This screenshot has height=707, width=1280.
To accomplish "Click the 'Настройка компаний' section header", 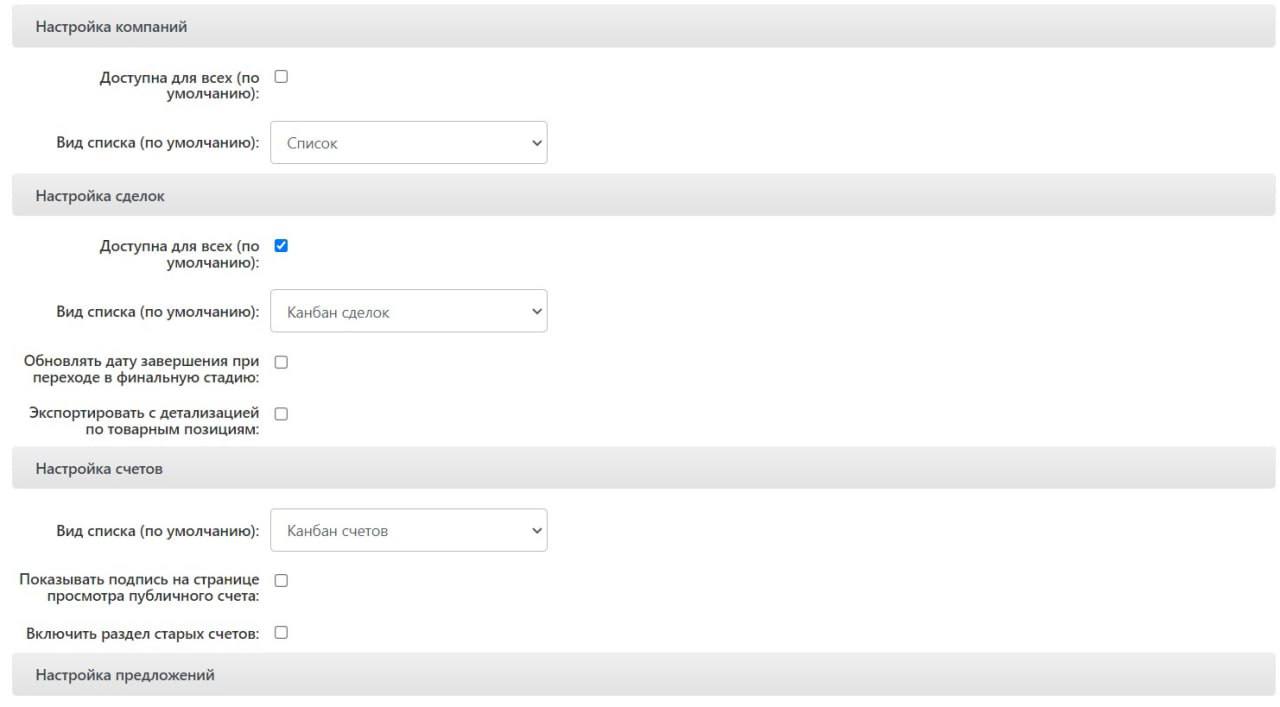I will click(x=111, y=27).
